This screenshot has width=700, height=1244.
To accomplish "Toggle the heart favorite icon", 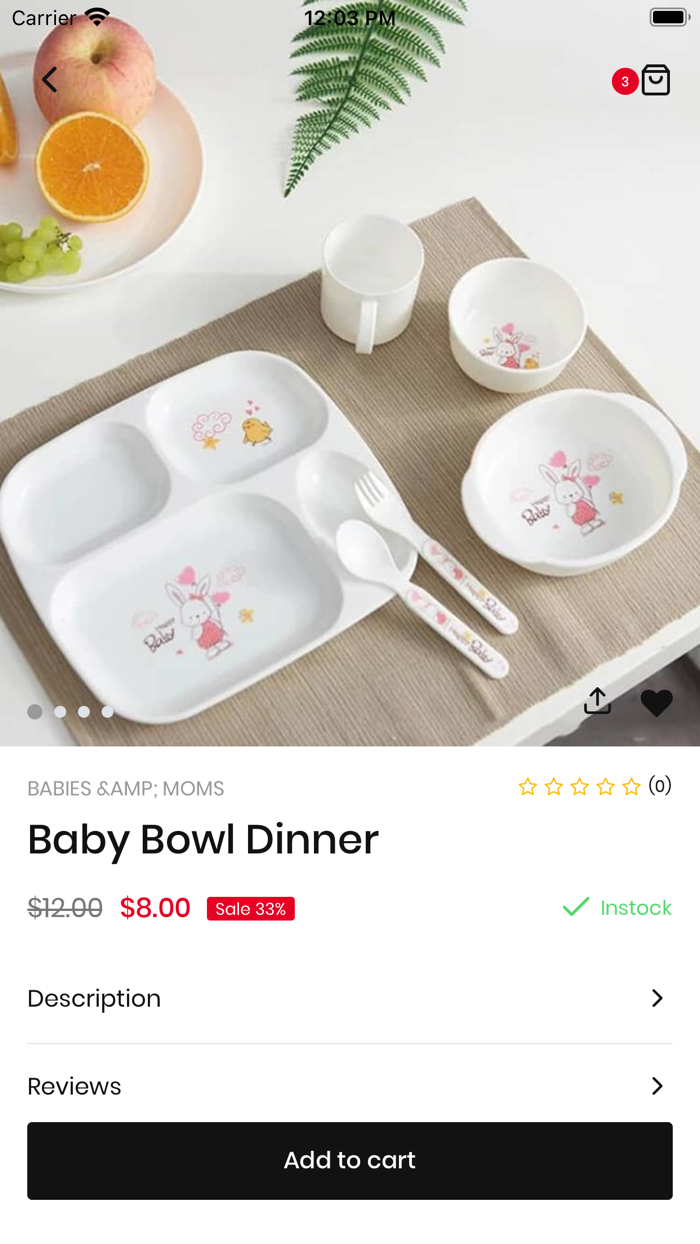I will click(656, 703).
